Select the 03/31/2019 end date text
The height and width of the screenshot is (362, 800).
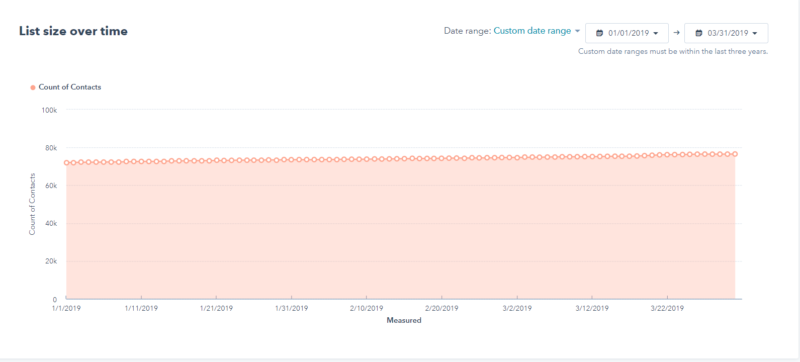728,33
